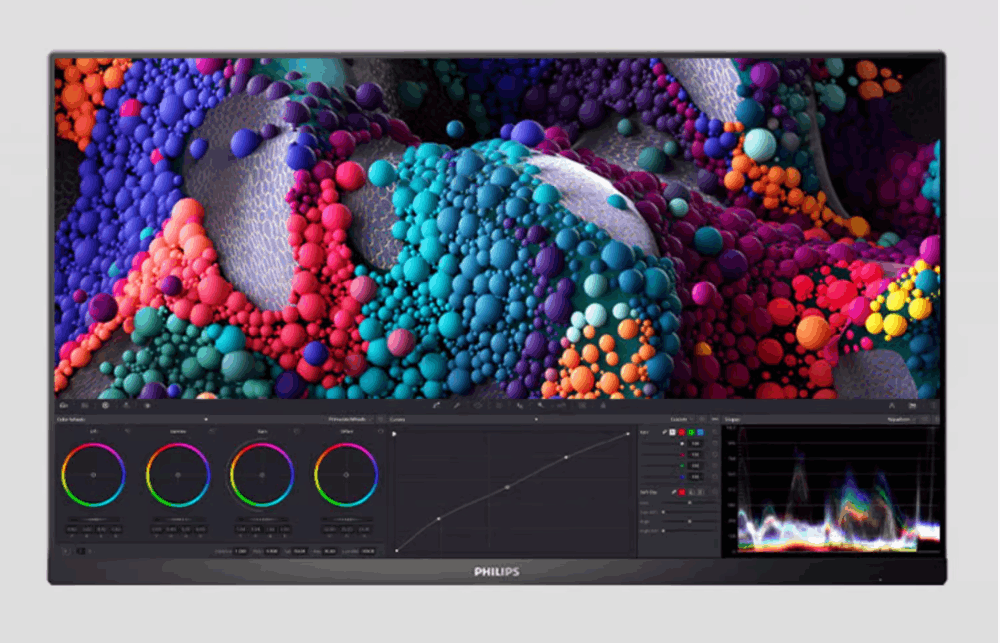Viewport: 1000px width, 643px height.
Task: Adjust the Lift master wheel slider
Action: pyautogui.click(x=94, y=519)
